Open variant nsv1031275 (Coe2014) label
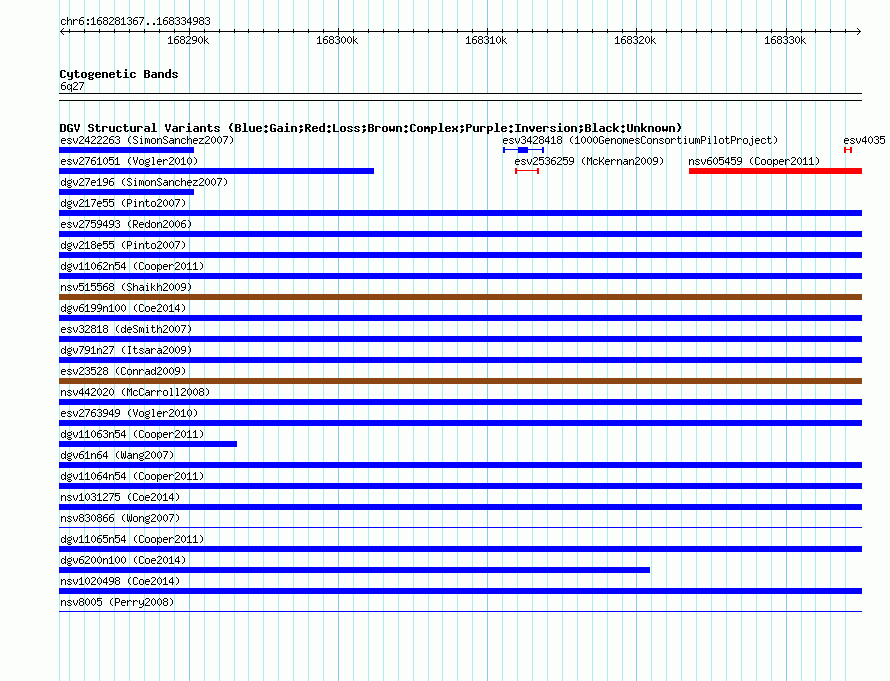 click(120, 497)
